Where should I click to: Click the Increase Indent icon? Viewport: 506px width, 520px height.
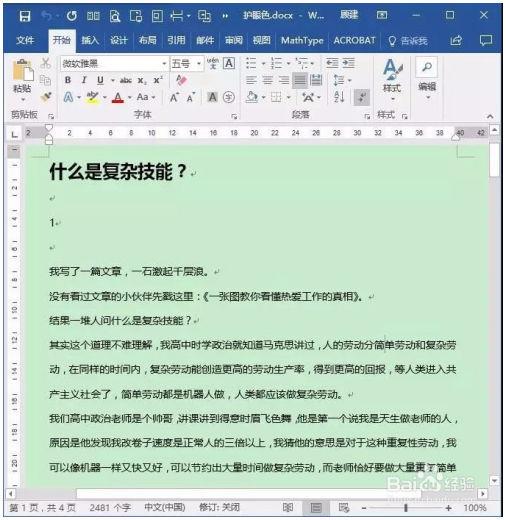click(x=348, y=63)
